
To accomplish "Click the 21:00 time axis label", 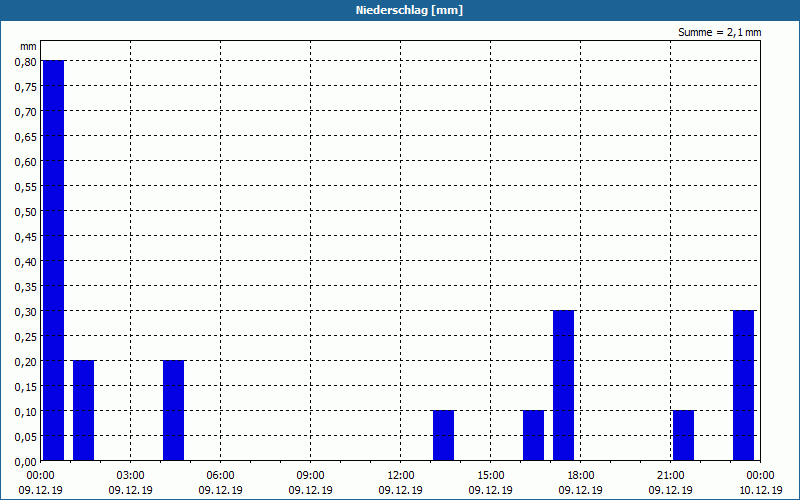I will [670, 475].
